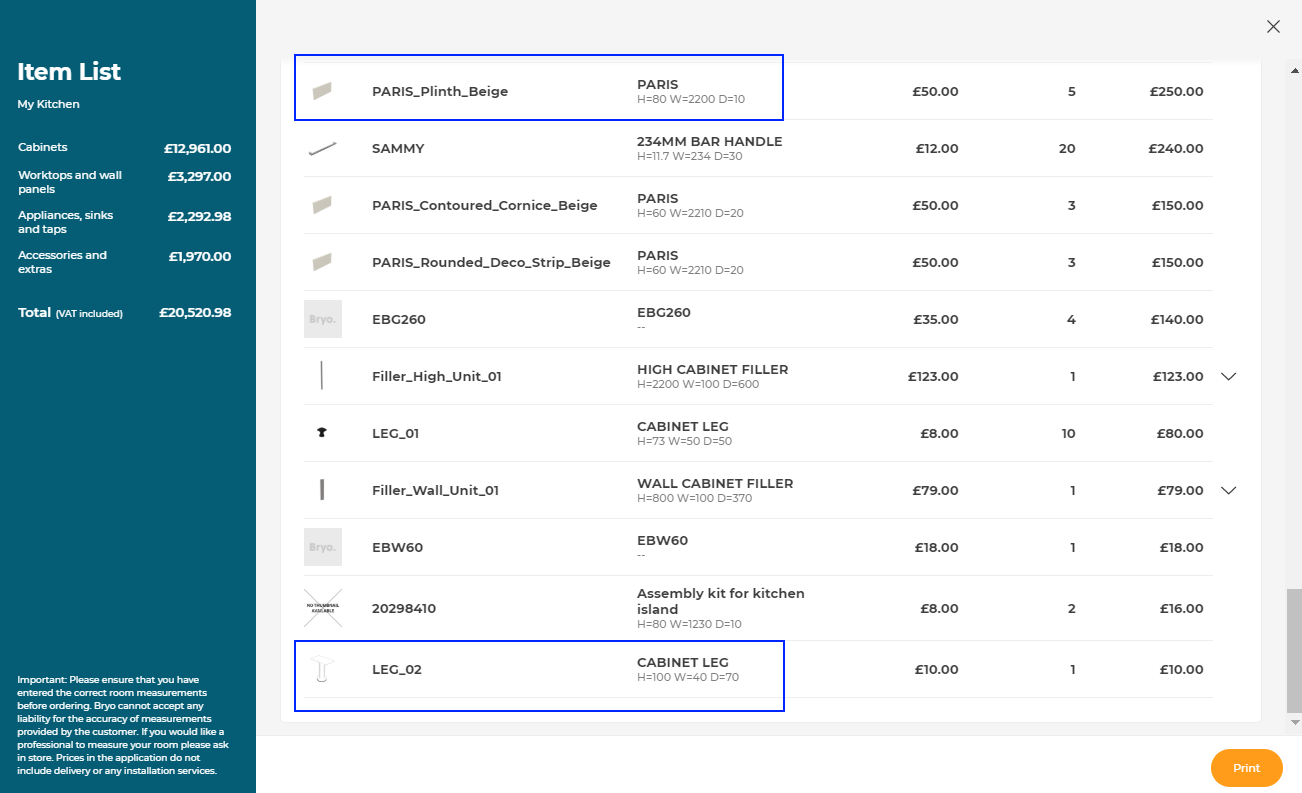The height and width of the screenshot is (793, 1302).
Task: Close the Item List dialog
Action: pos(1273,27)
